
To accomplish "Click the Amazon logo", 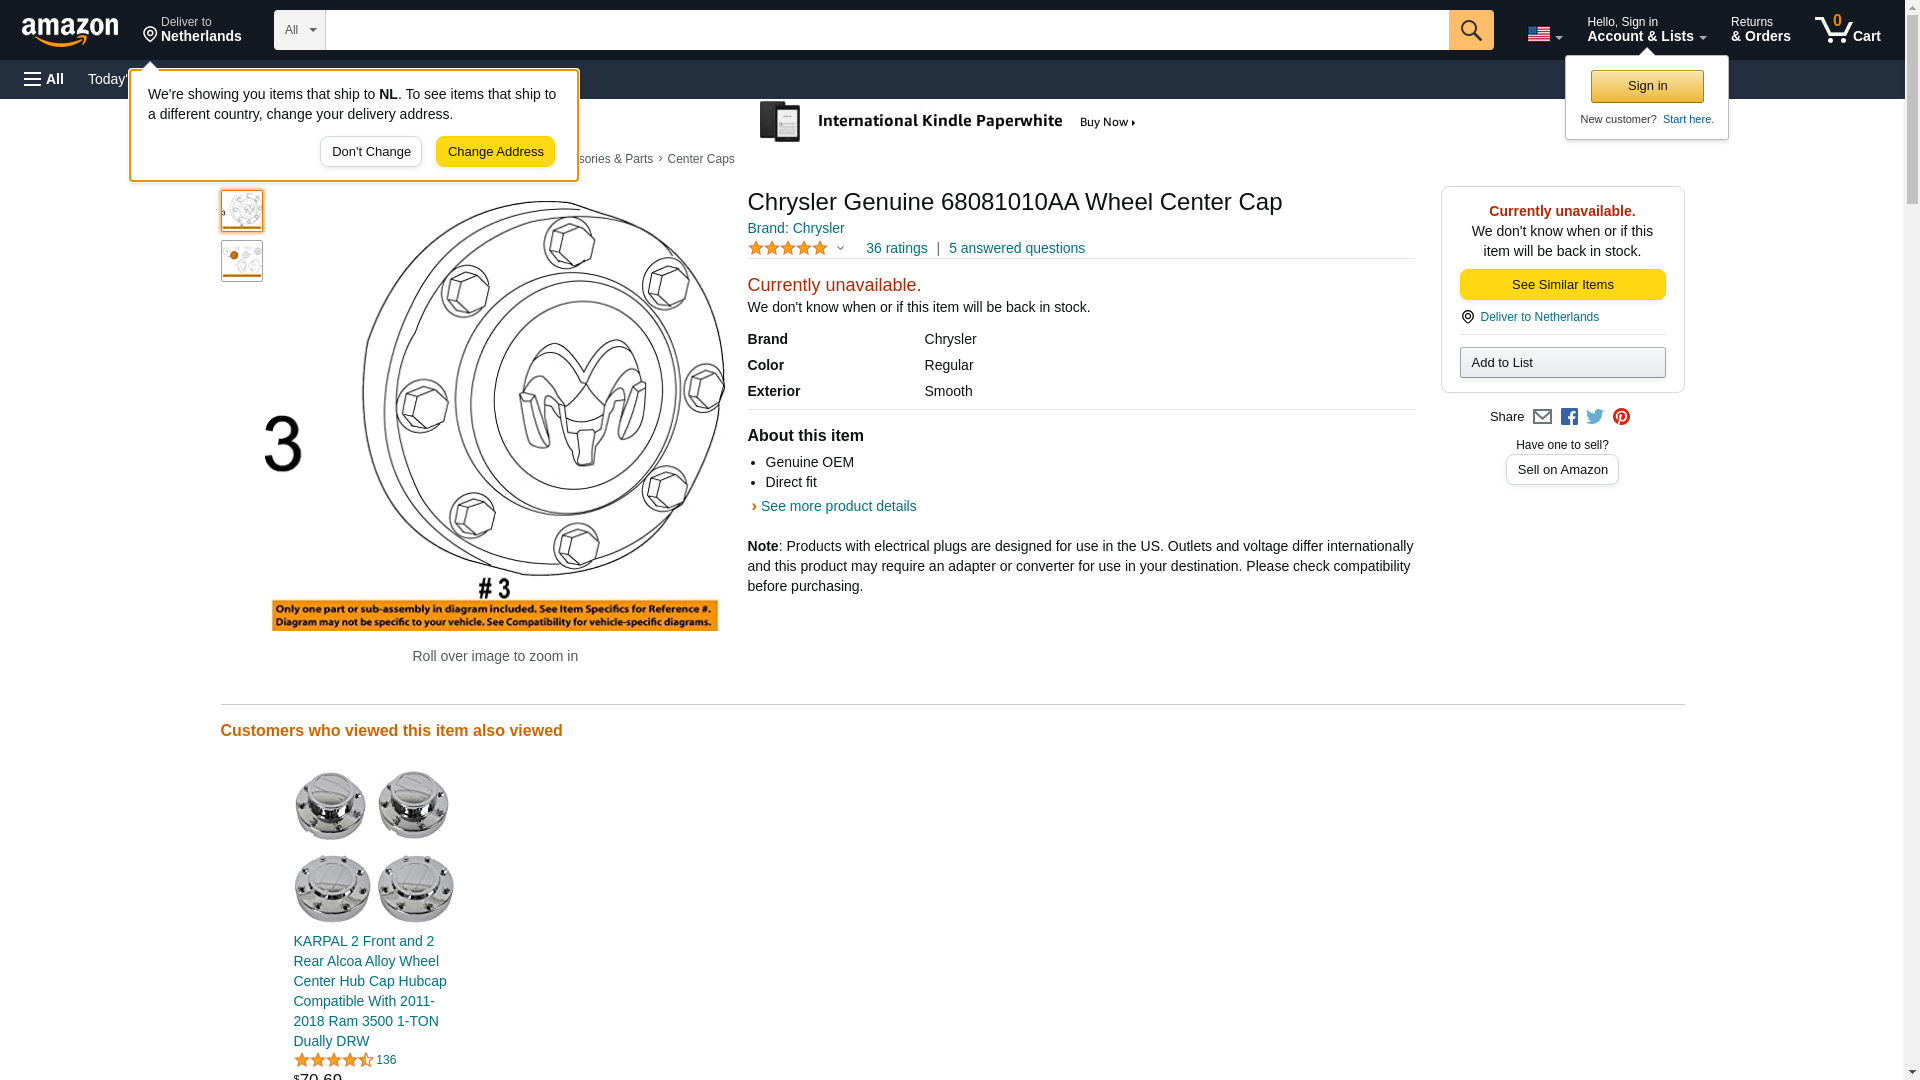I will click(70, 31).
